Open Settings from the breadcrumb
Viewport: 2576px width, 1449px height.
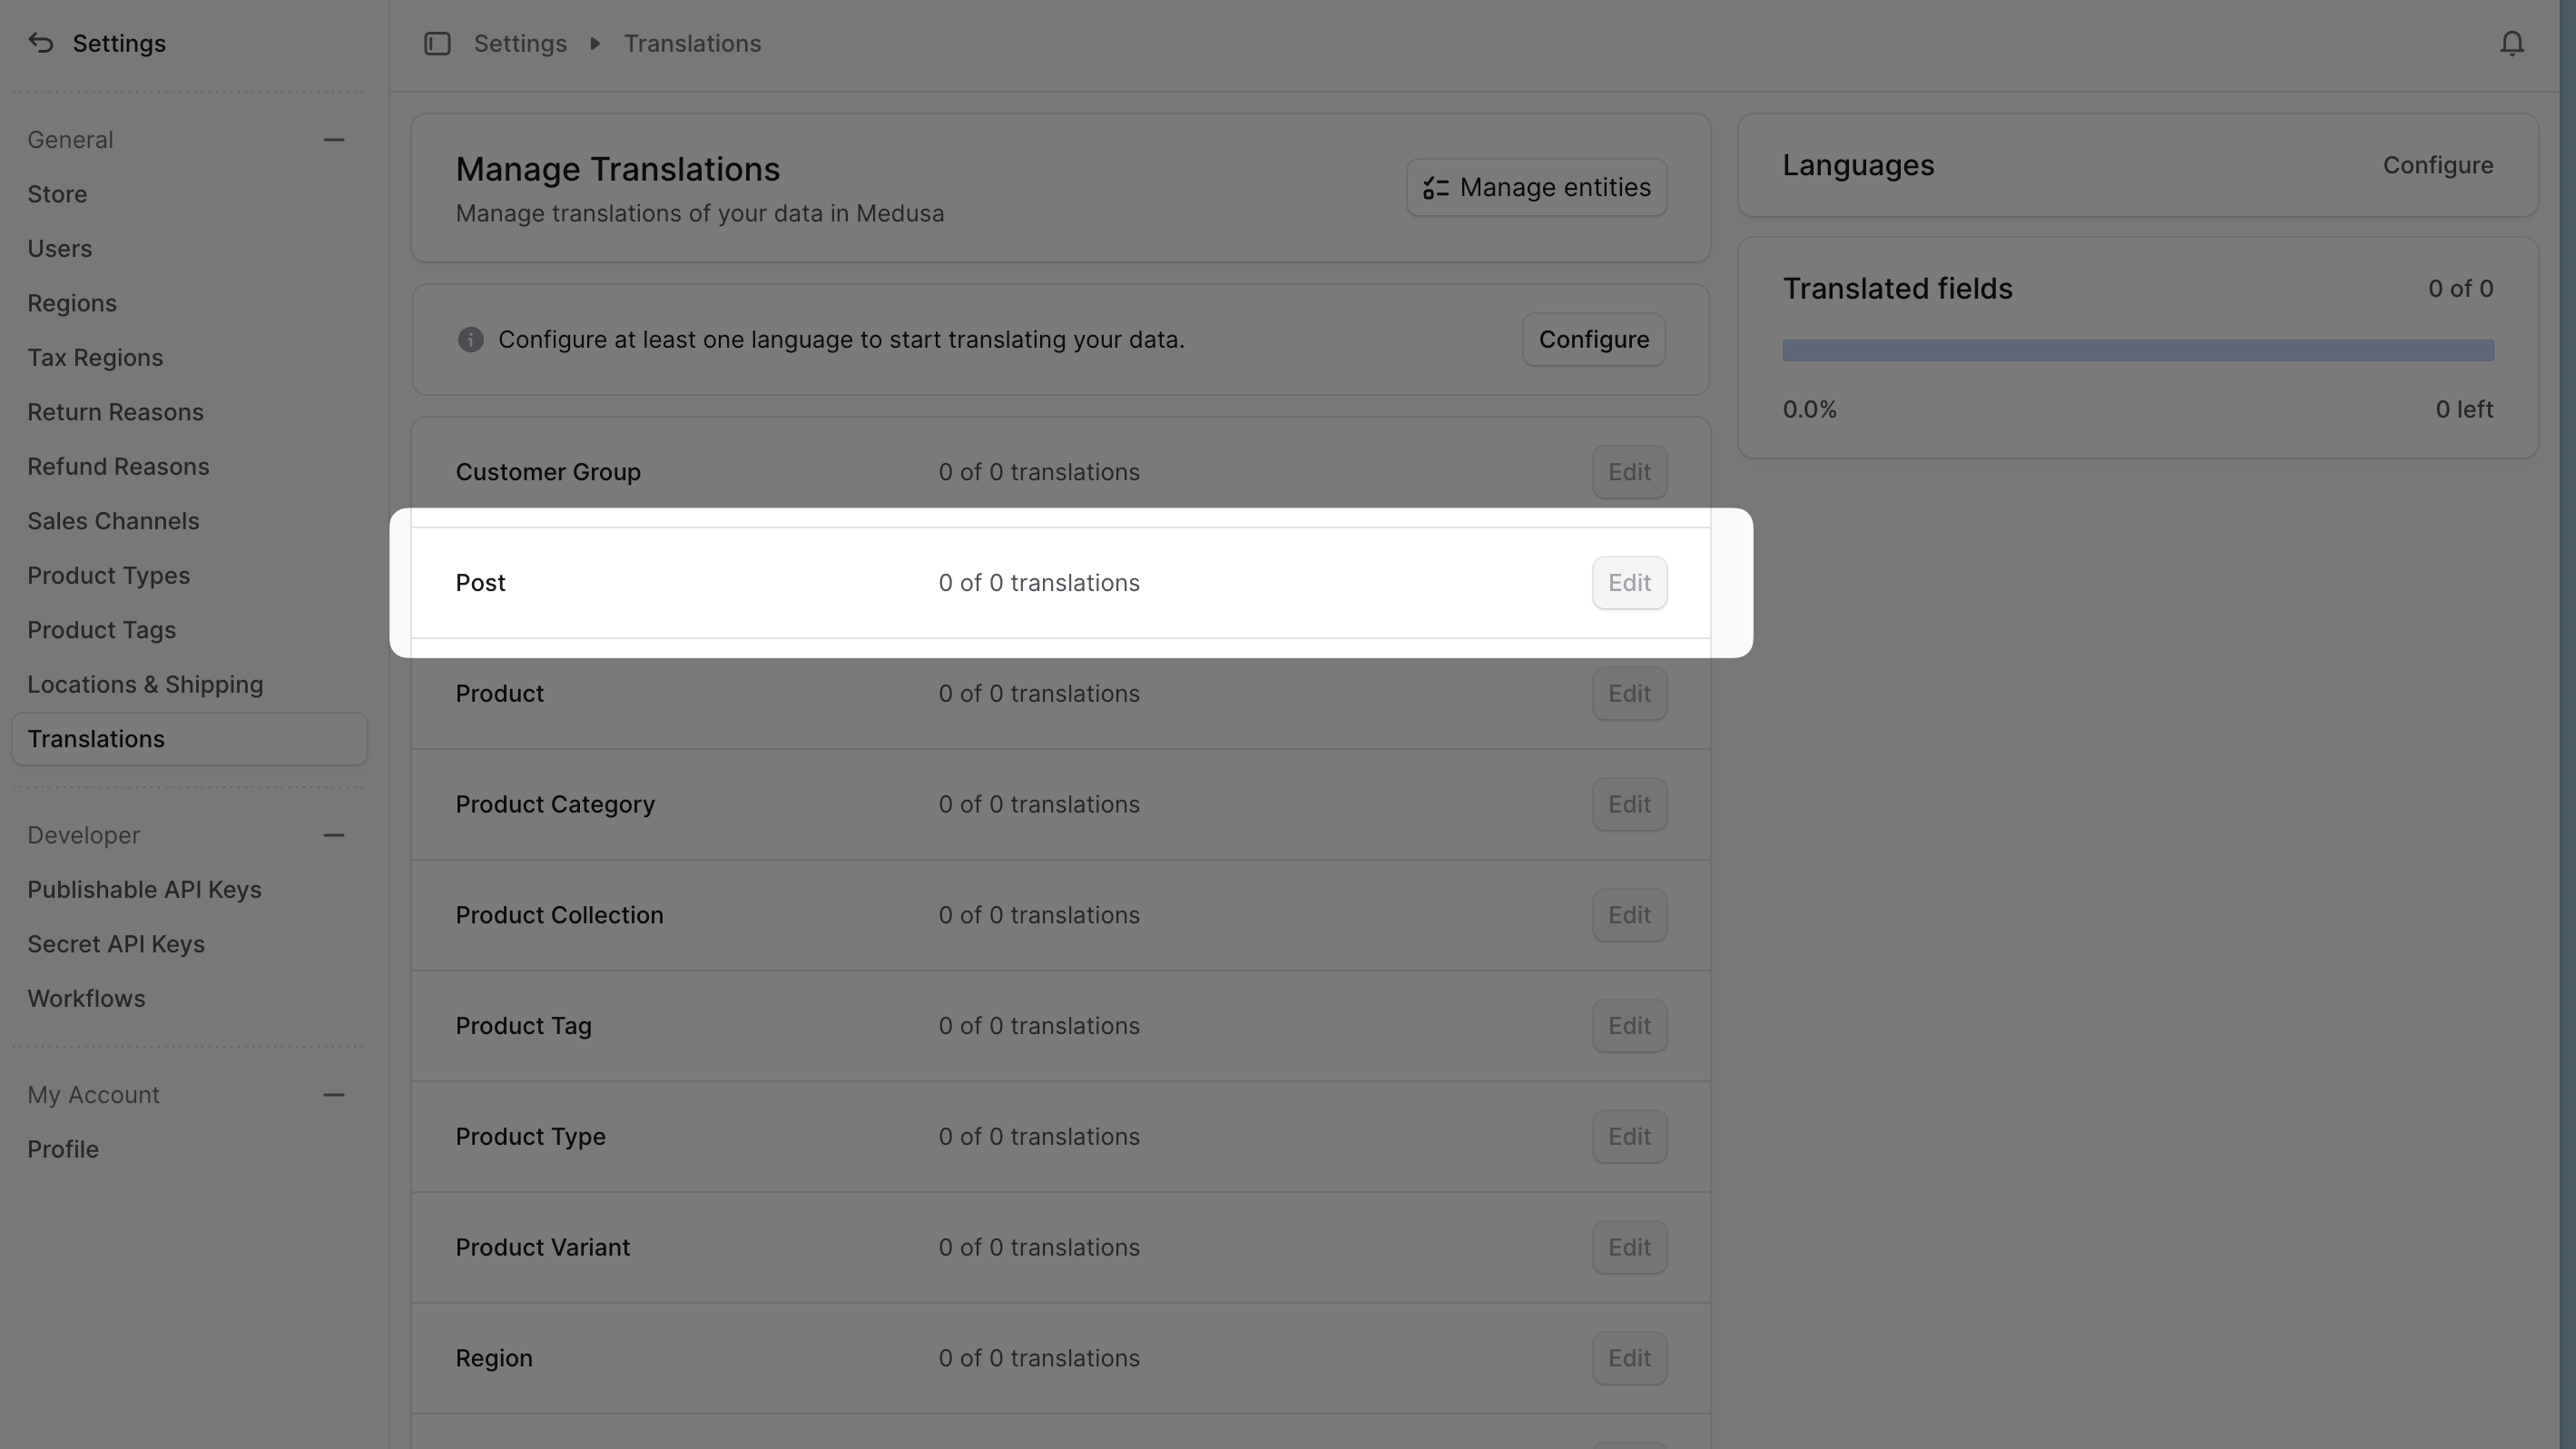point(520,43)
